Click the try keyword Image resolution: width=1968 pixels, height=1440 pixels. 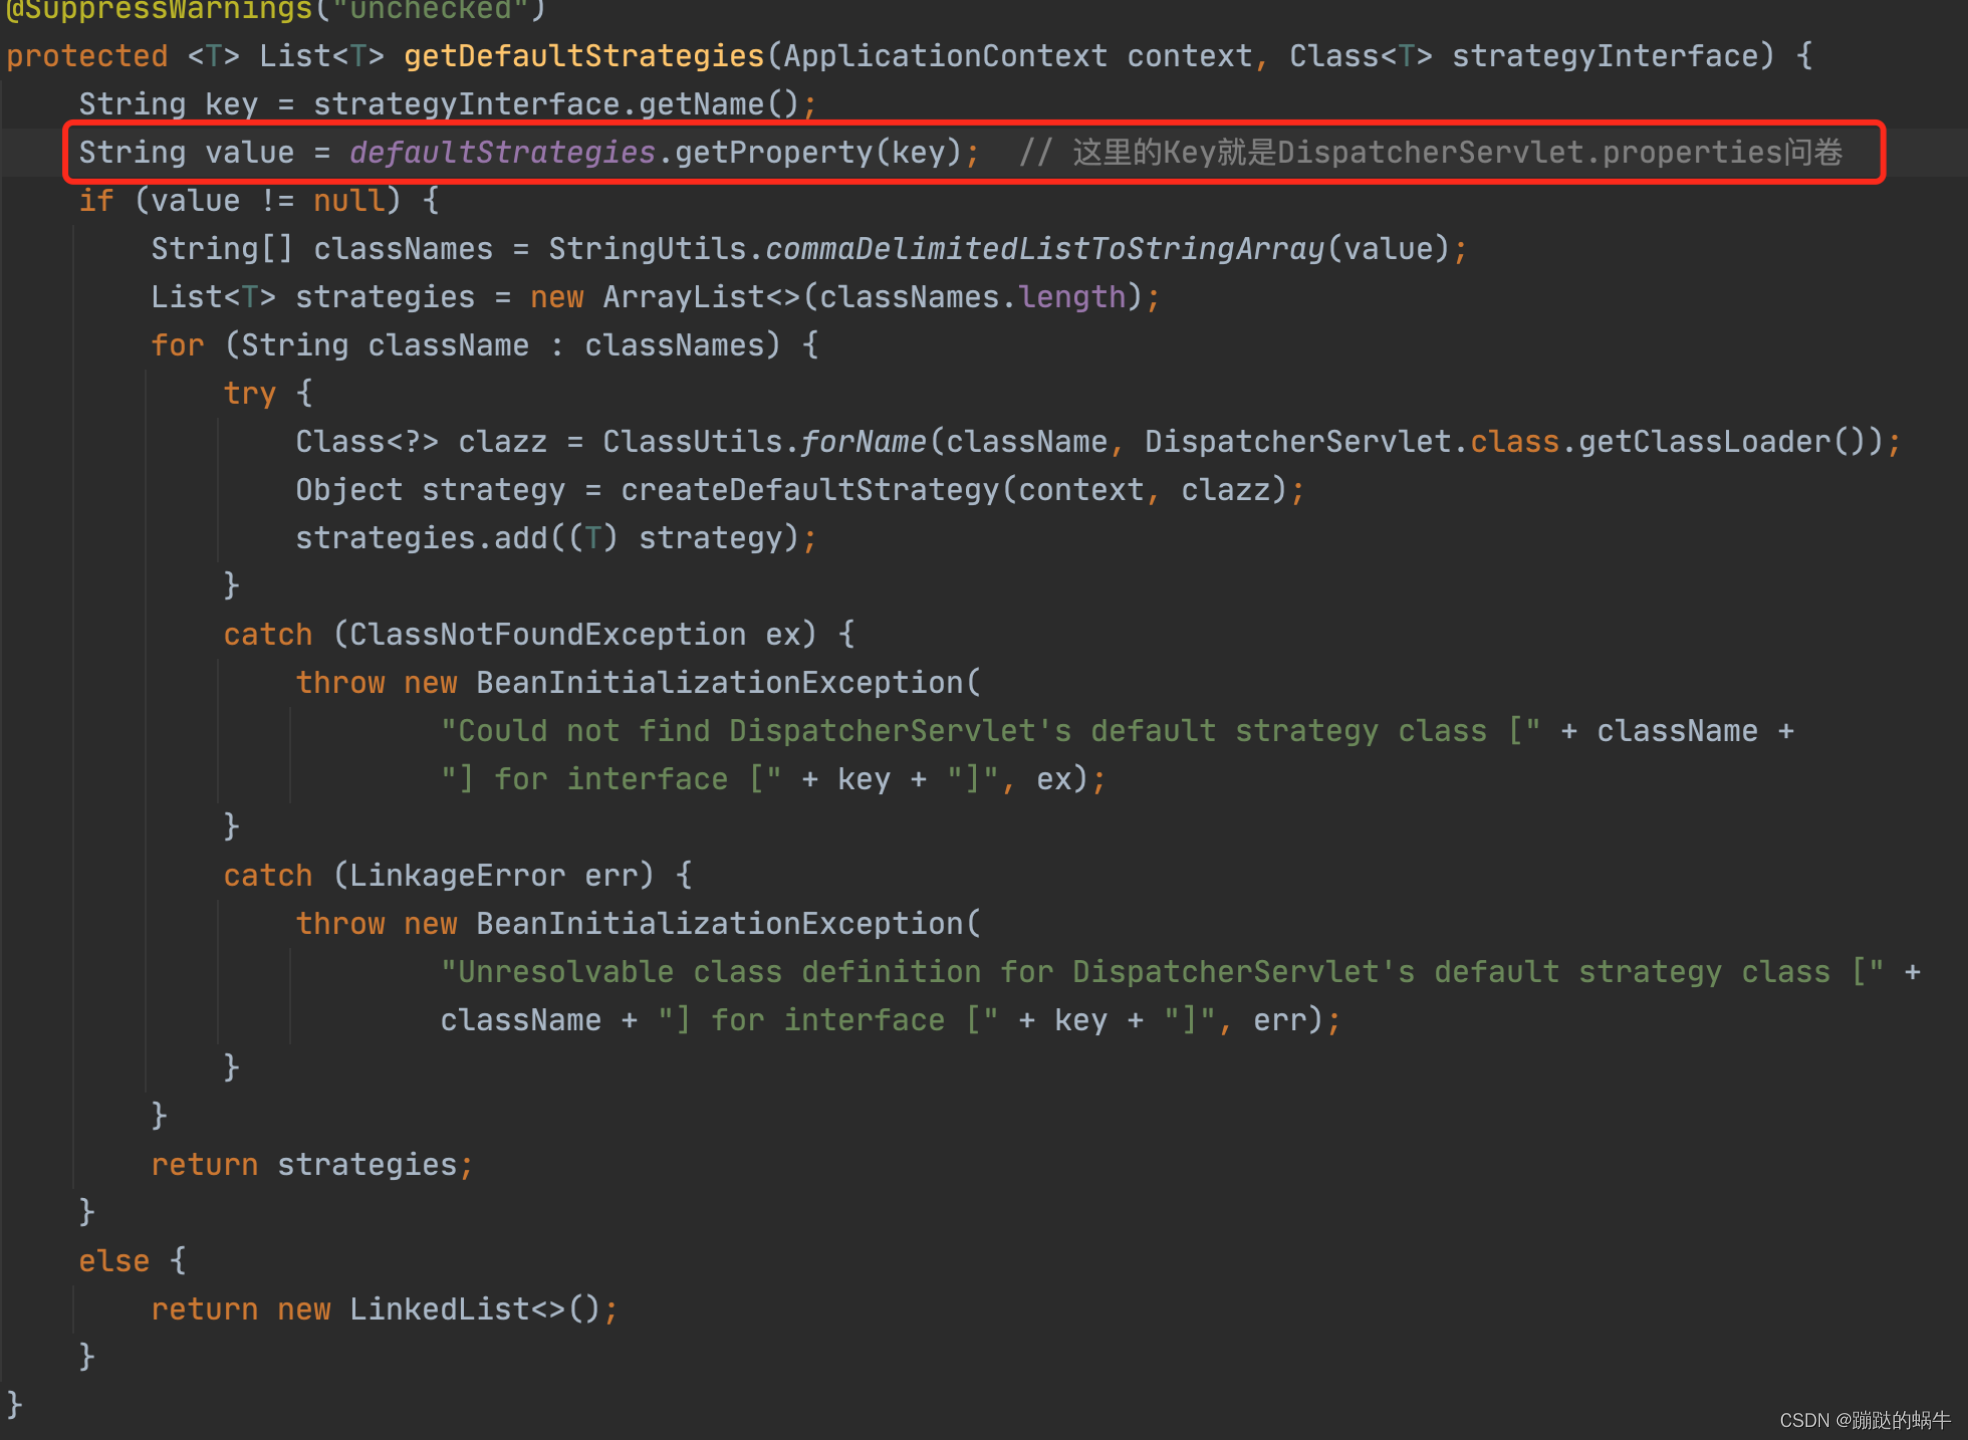pos(249,393)
